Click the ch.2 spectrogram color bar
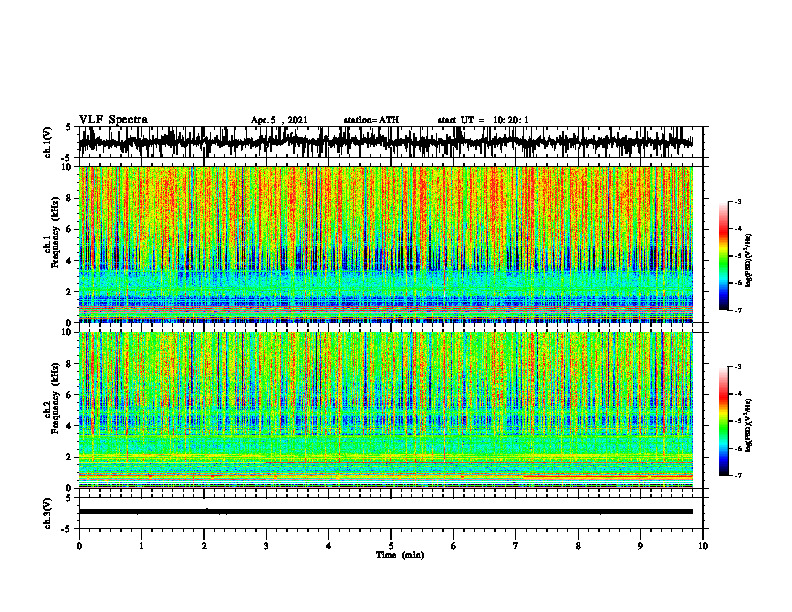This screenshot has height=612, width=792. point(723,421)
